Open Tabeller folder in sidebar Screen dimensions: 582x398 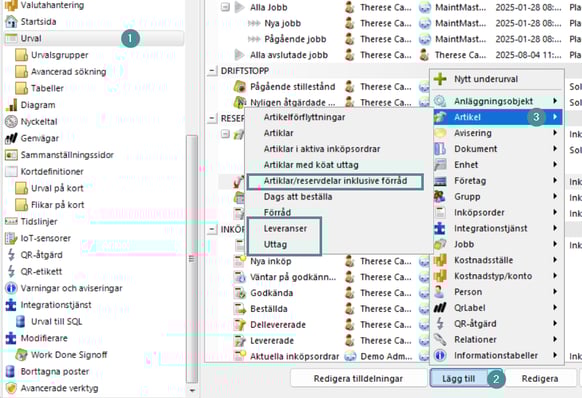coord(39,88)
